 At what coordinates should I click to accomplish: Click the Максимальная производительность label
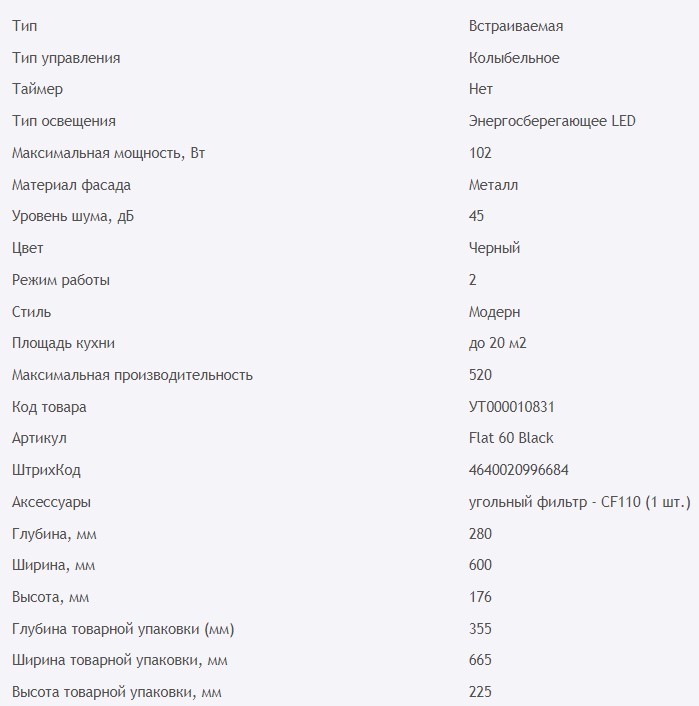(132, 375)
